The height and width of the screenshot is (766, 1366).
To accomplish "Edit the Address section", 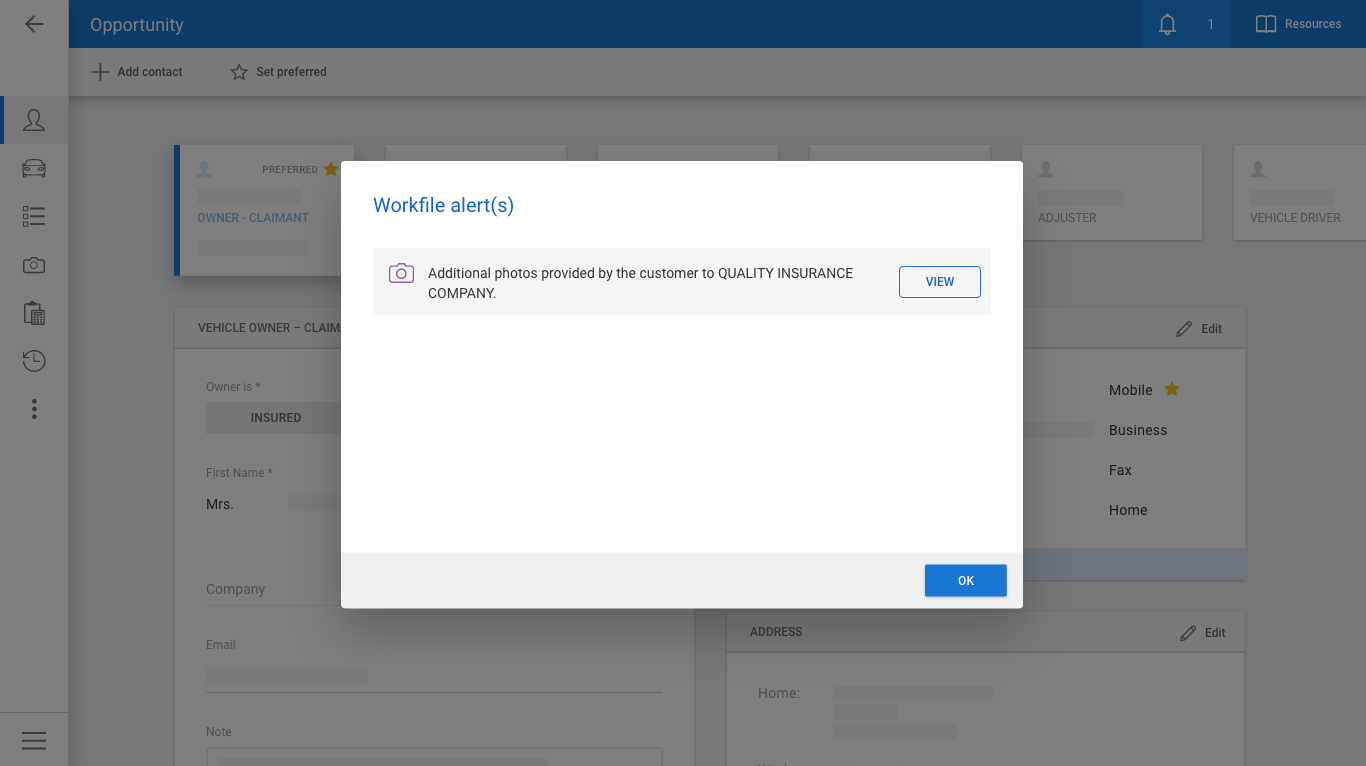I will (x=1202, y=633).
